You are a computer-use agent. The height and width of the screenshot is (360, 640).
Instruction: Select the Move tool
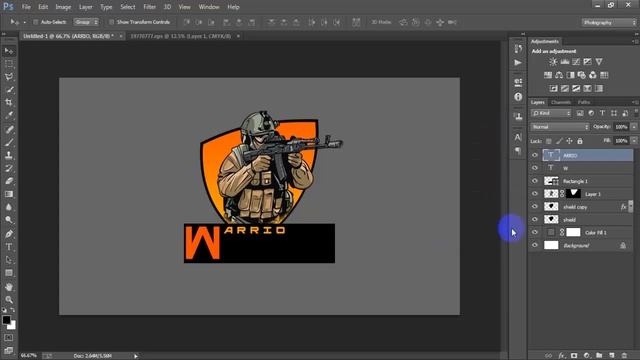[x=9, y=51]
